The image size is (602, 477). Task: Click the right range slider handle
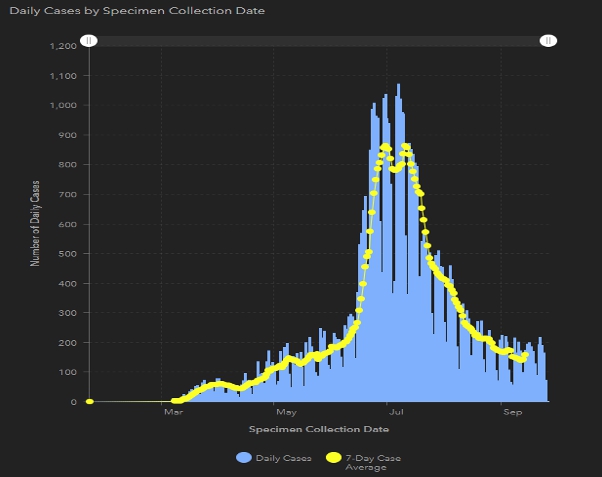pyautogui.click(x=548, y=41)
